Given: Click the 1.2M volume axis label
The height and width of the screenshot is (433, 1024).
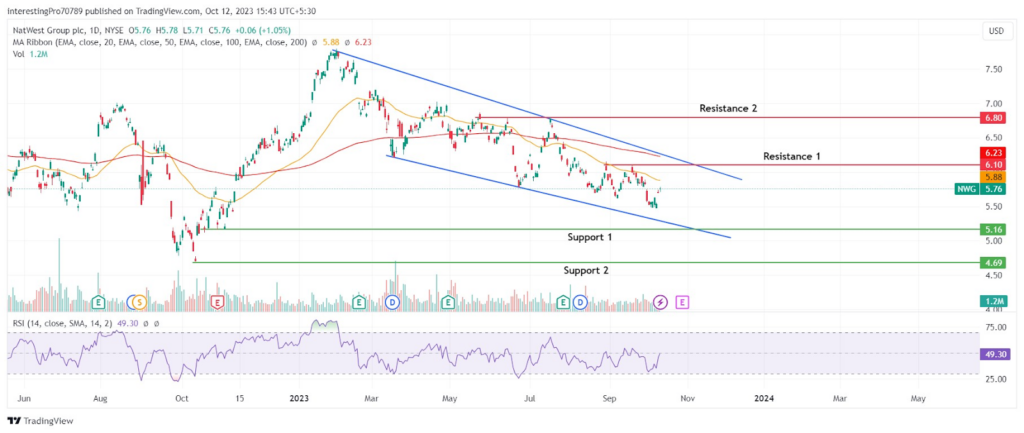Looking at the screenshot, I should pyautogui.click(x=996, y=302).
